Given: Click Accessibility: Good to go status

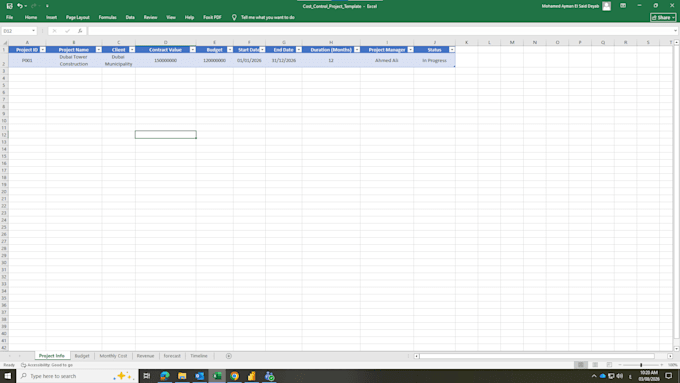Looking at the screenshot, I should pos(47,365).
